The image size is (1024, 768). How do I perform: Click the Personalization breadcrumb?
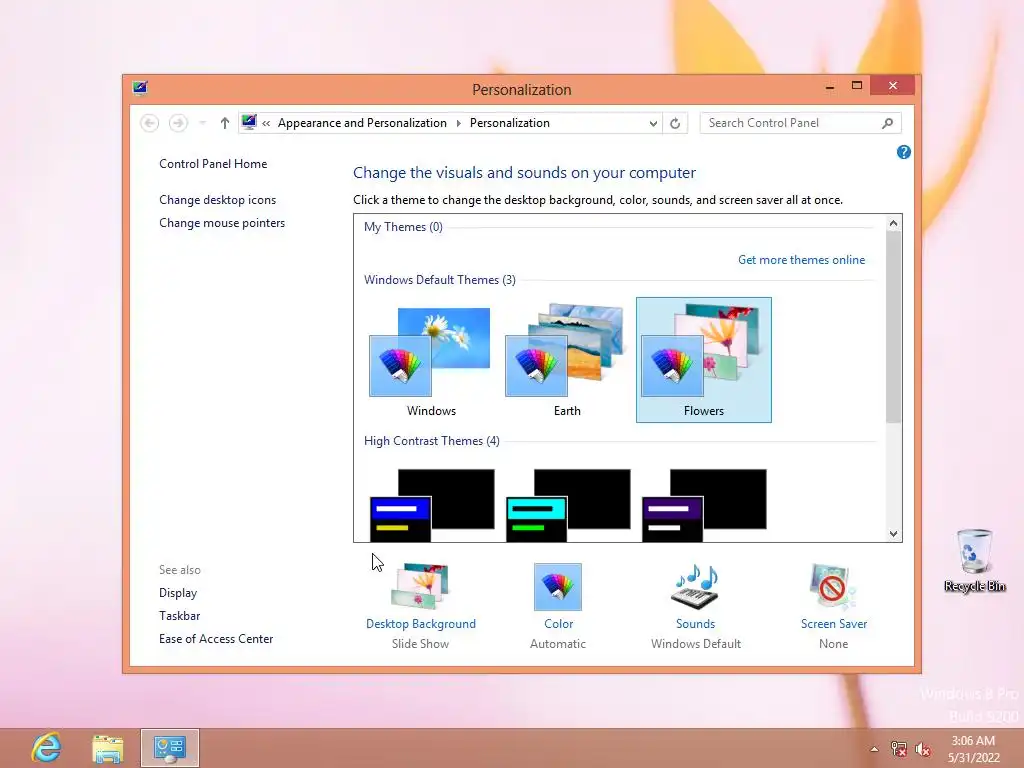(509, 123)
